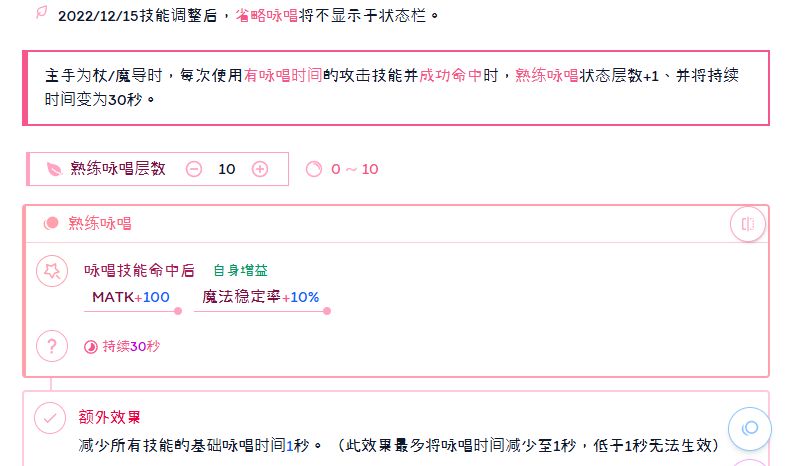The height and width of the screenshot is (466, 800).
Task: Click the circular range icon beside 0～10
Action: click(x=314, y=169)
